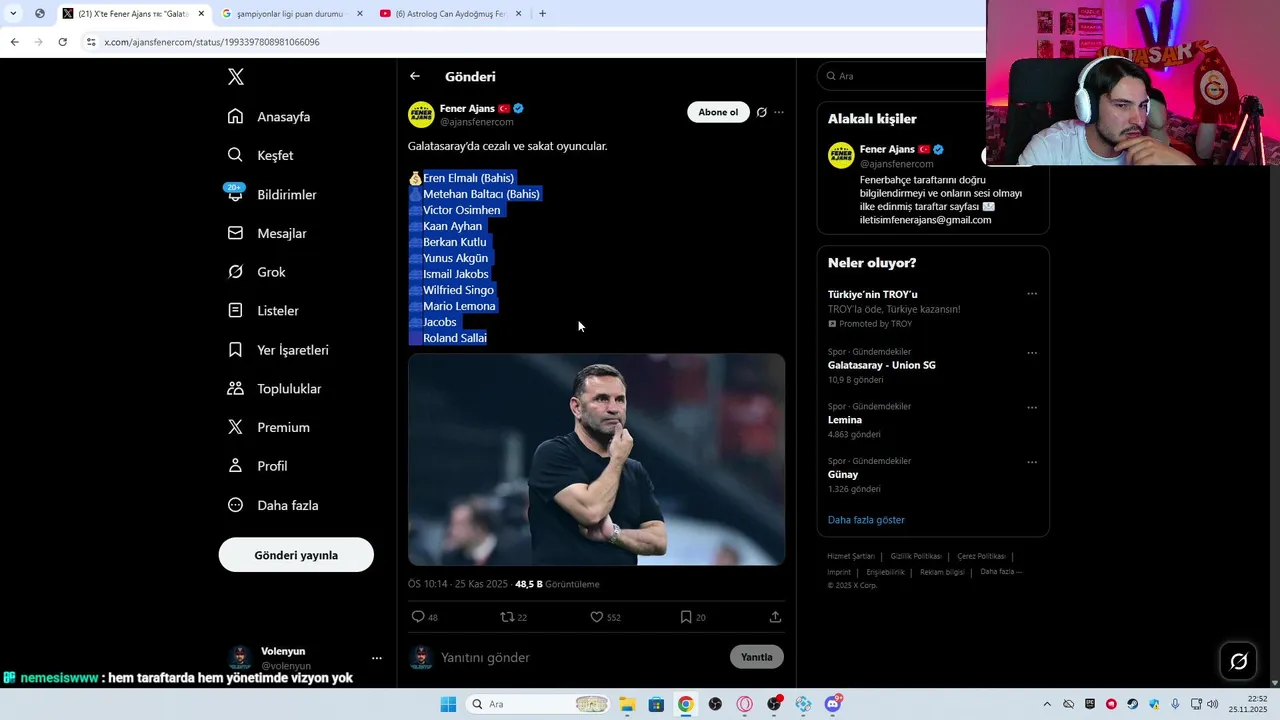Viewport: 1280px width, 720px height.
Task: Open more options for Günay trend
Action: (1032, 462)
